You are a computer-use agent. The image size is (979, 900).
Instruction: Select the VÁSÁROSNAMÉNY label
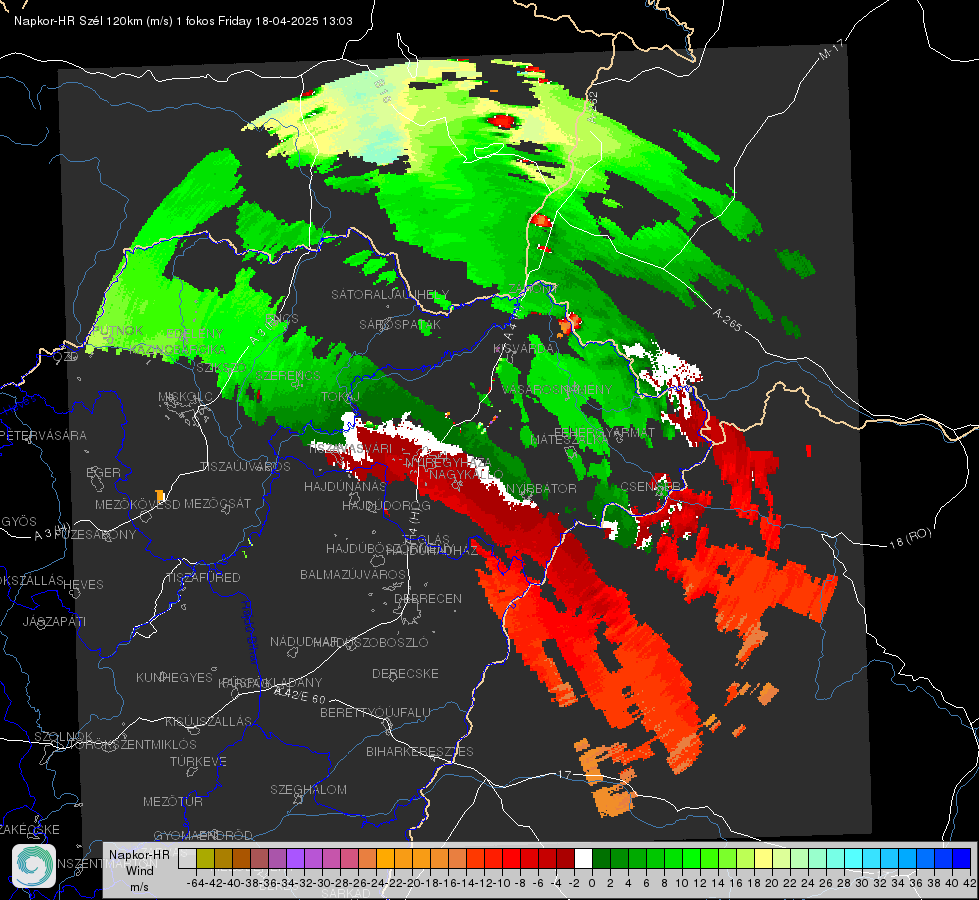coord(558,390)
